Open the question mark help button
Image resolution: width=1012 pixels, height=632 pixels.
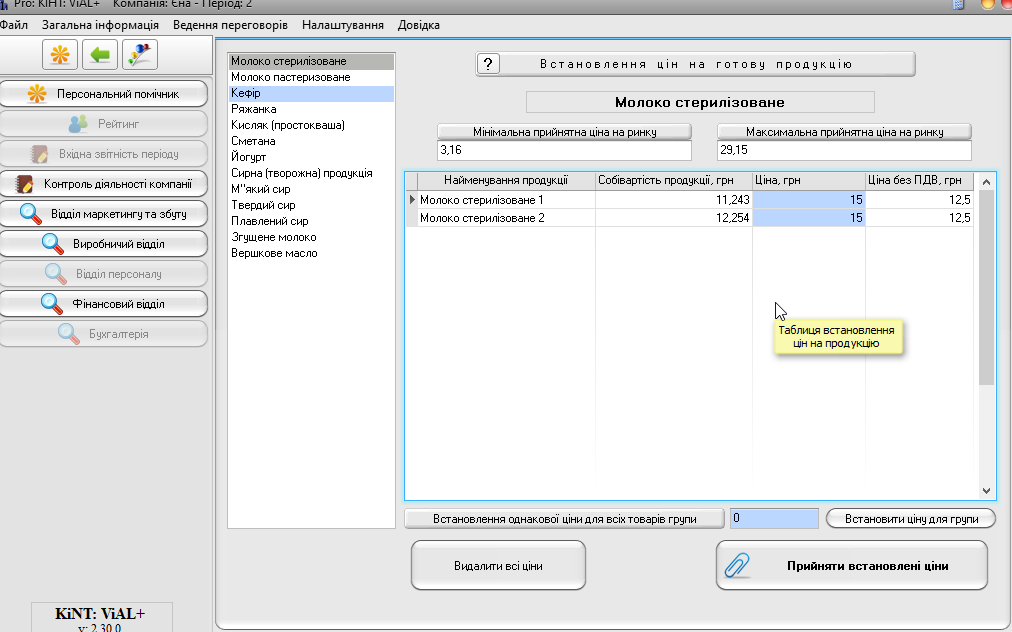489,64
